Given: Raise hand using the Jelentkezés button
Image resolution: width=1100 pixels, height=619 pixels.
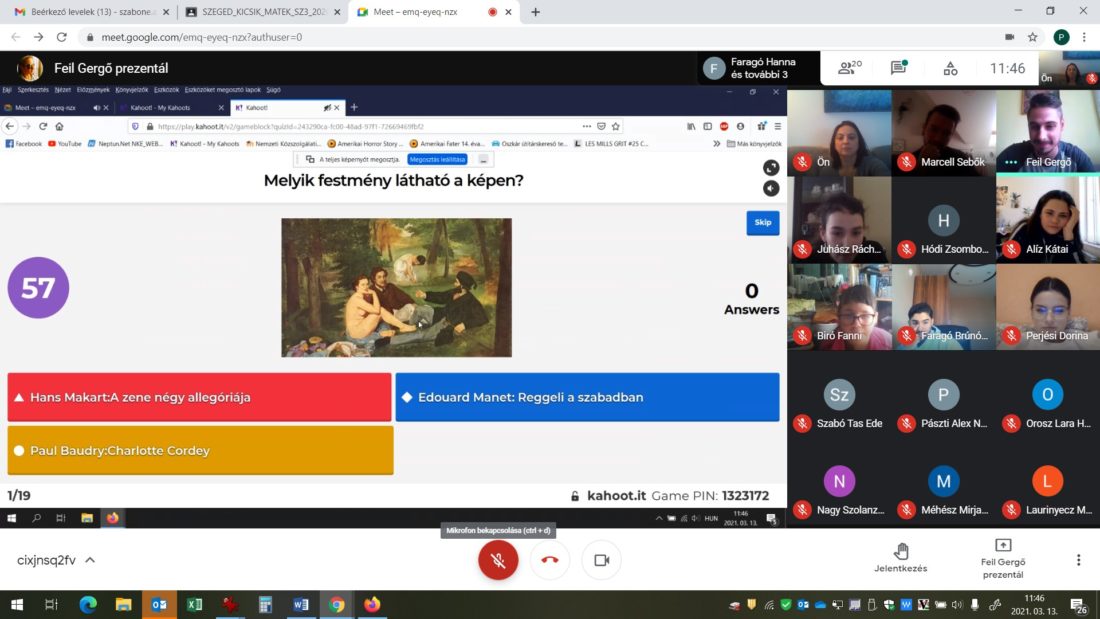Looking at the screenshot, I should pos(901,558).
